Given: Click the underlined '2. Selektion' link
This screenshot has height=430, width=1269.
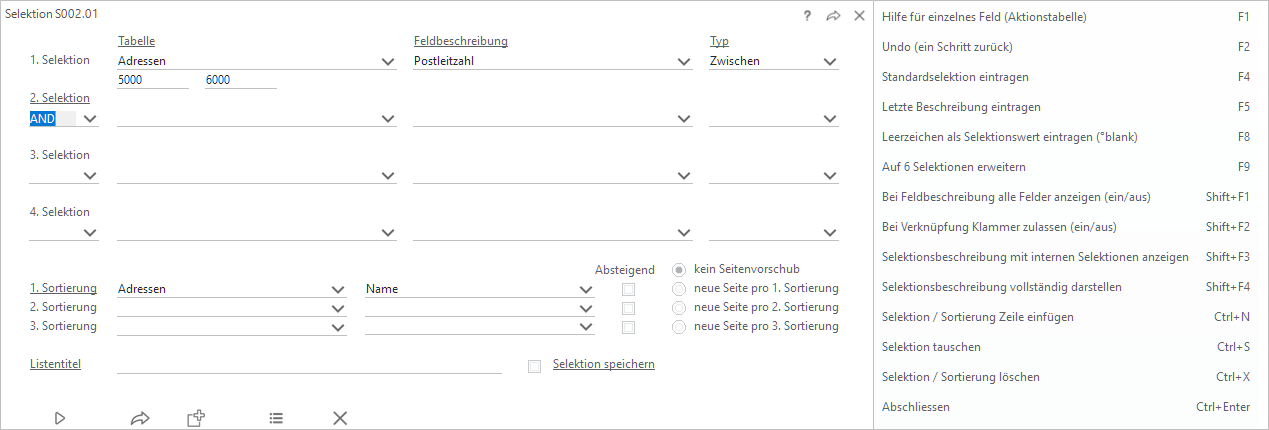Looking at the screenshot, I should click(59, 98).
